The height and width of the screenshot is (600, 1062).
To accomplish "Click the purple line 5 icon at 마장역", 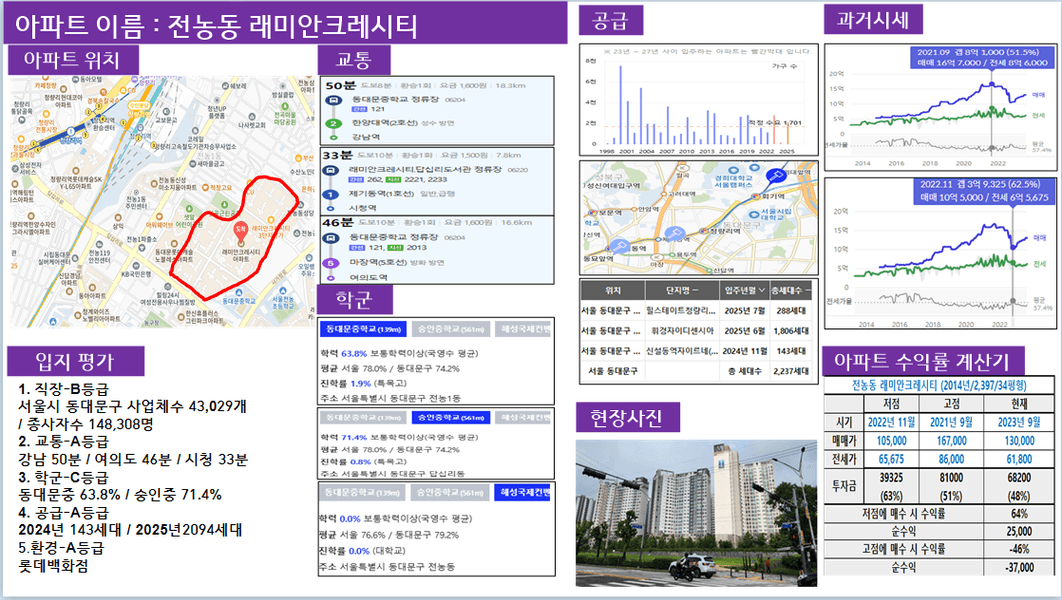I will click(331, 263).
